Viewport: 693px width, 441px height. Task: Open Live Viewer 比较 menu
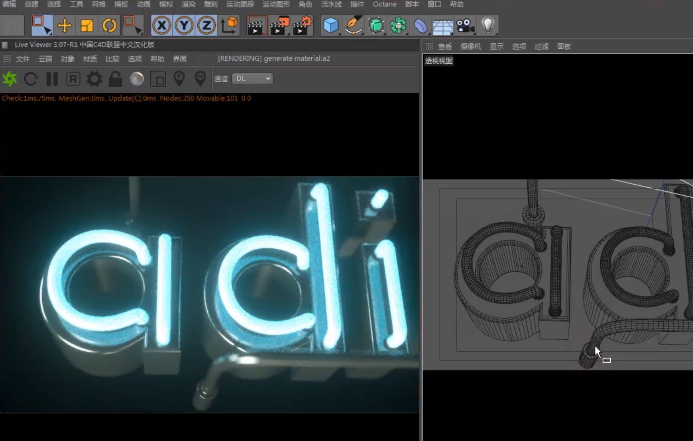[x=112, y=59]
